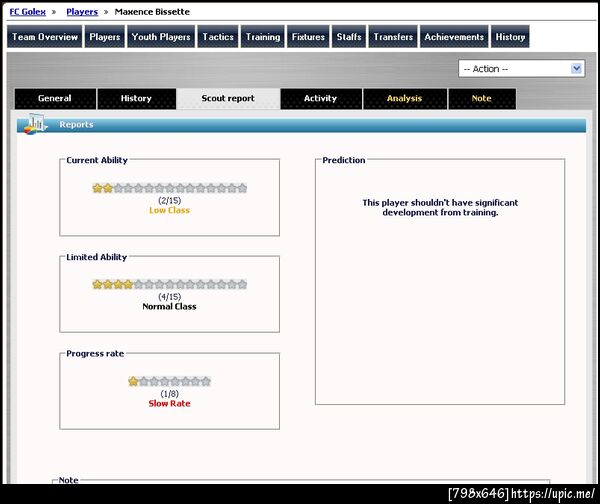Click the Maxence Bissette breadcrumb text
Viewport: 600px width, 504px height.
[x=152, y=12]
